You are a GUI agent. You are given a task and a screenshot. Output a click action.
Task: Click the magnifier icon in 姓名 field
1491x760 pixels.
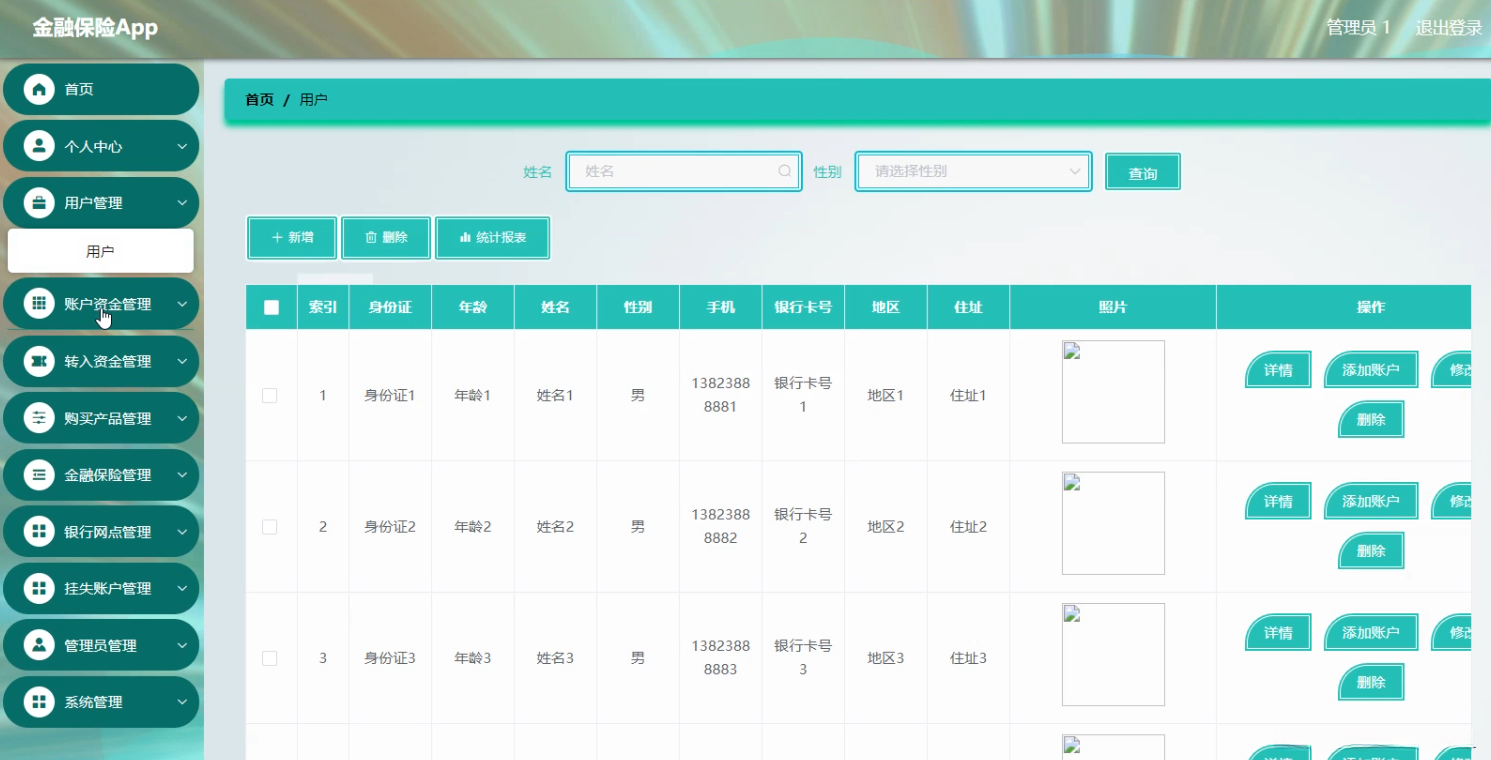coord(785,171)
